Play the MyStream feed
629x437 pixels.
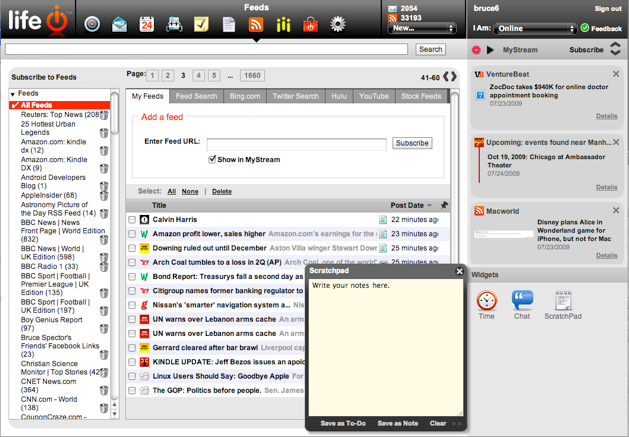pyautogui.click(x=490, y=49)
